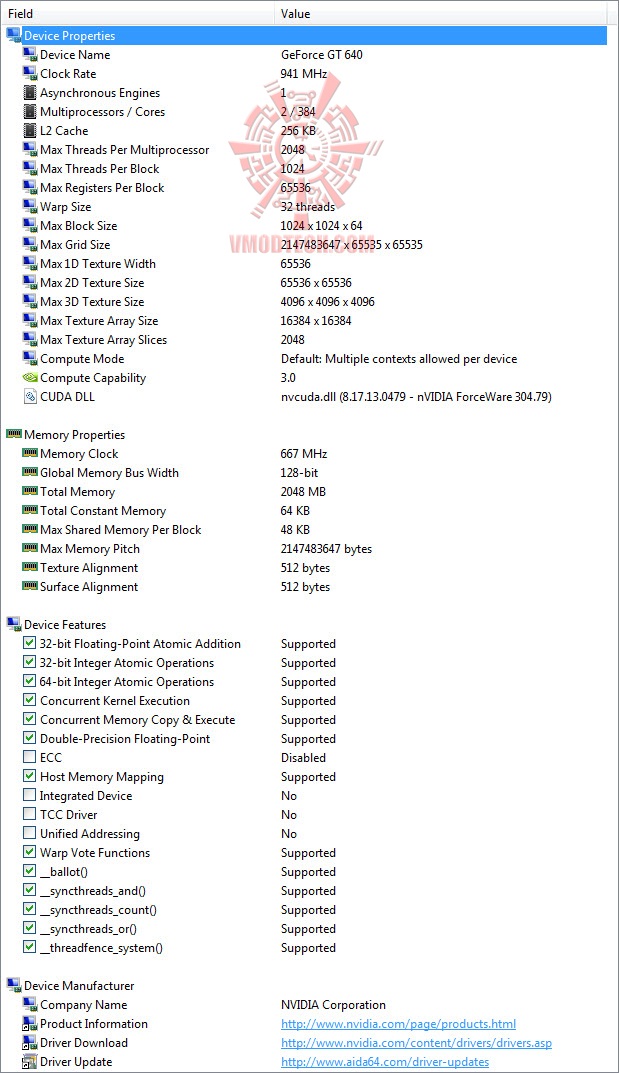Click the NVIDIA Compute Capability icon
The height and width of the screenshot is (1073, 619).
point(29,377)
